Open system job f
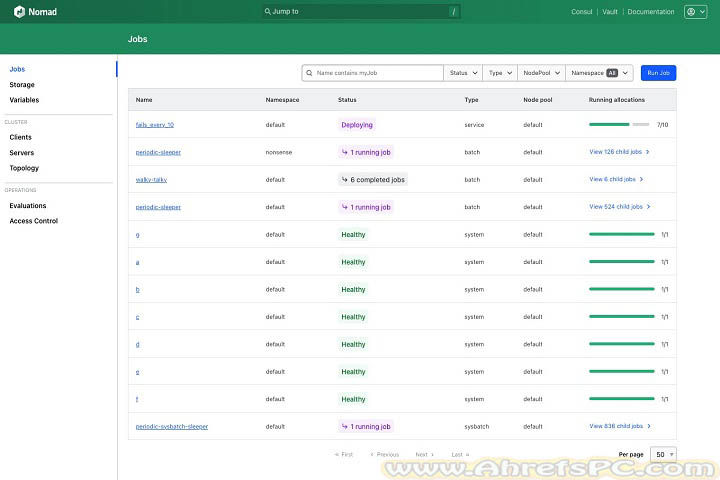This screenshot has width=720, height=480. [137, 399]
